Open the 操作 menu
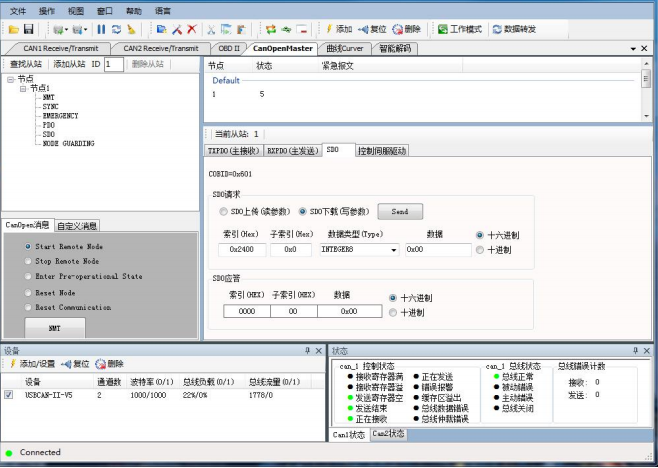The image size is (658, 468). [x=47, y=11]
